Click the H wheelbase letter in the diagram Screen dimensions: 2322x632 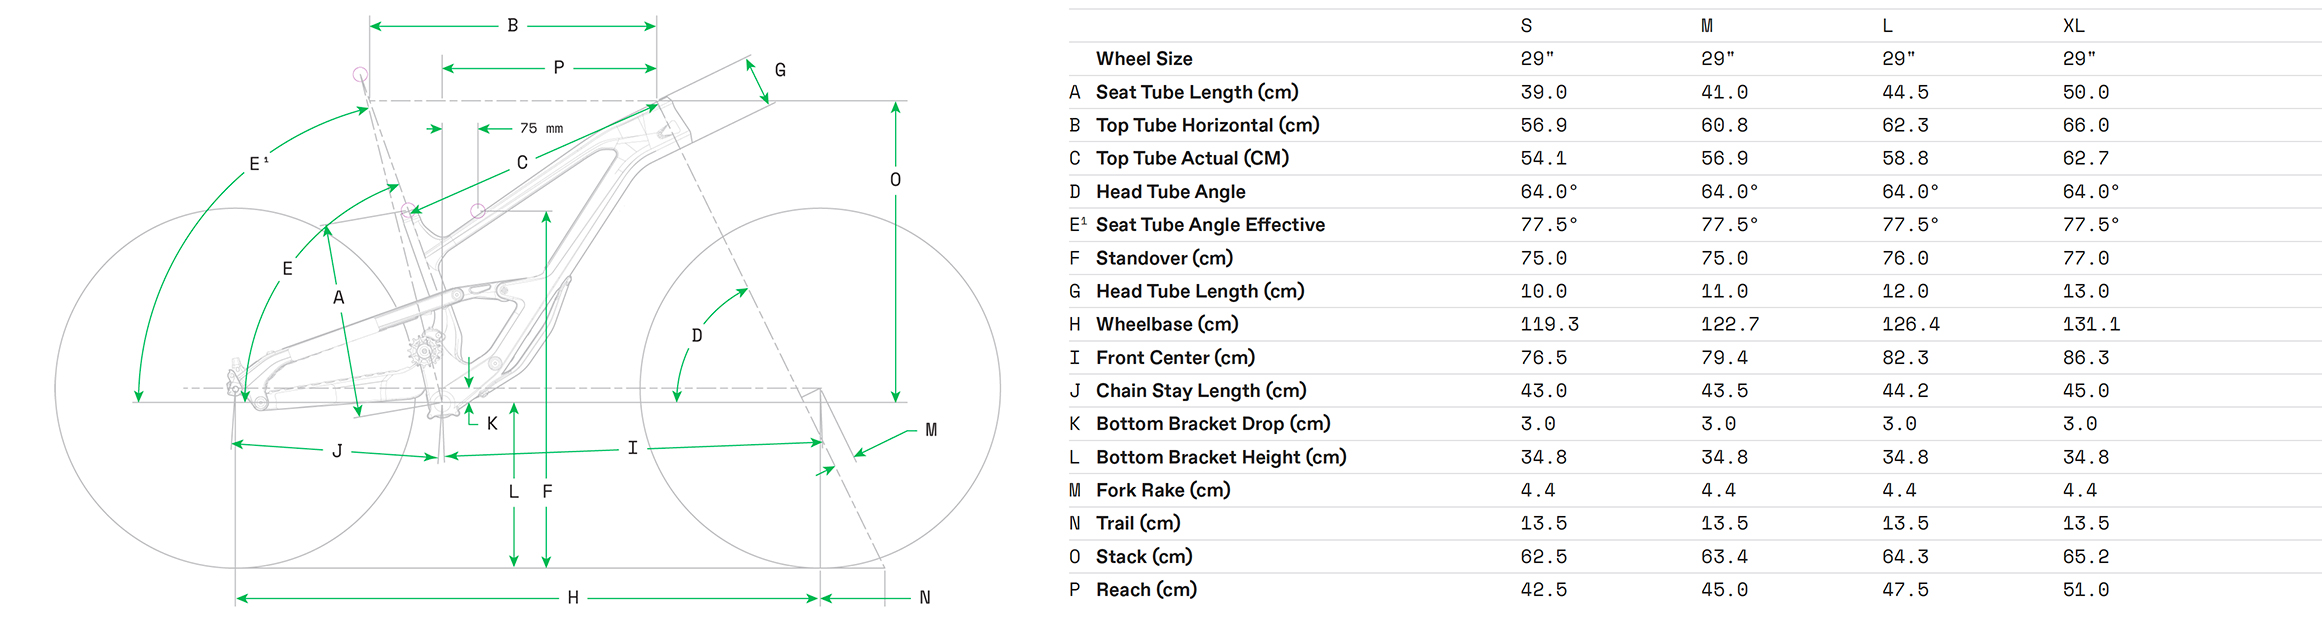[573, 598]
